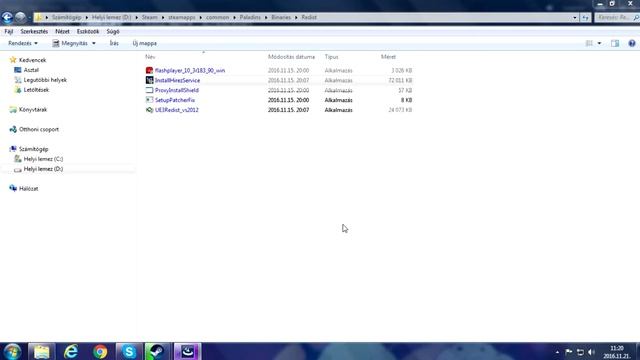Screen dimensions: 640x360
Task: Open Hálózat in the sidebar
Action: click(29, 189)
